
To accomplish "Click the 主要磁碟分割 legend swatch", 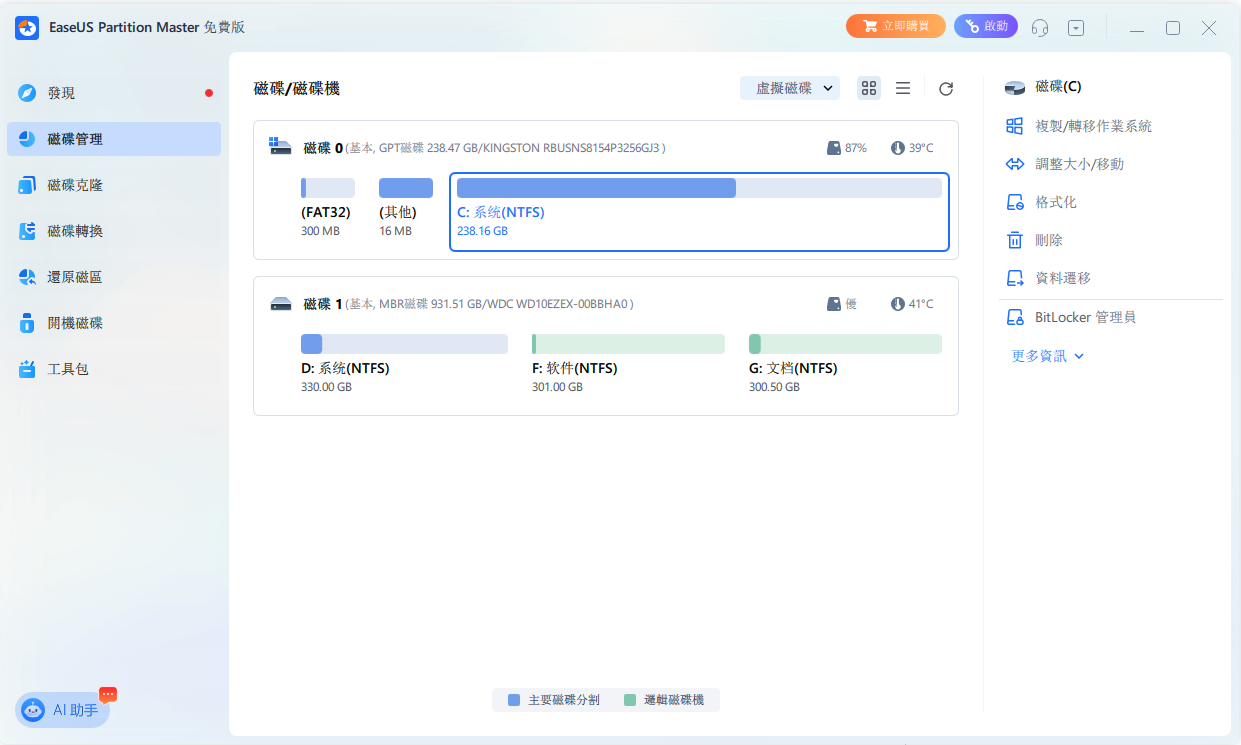I will pyautogui.click(x=514, y=700).
